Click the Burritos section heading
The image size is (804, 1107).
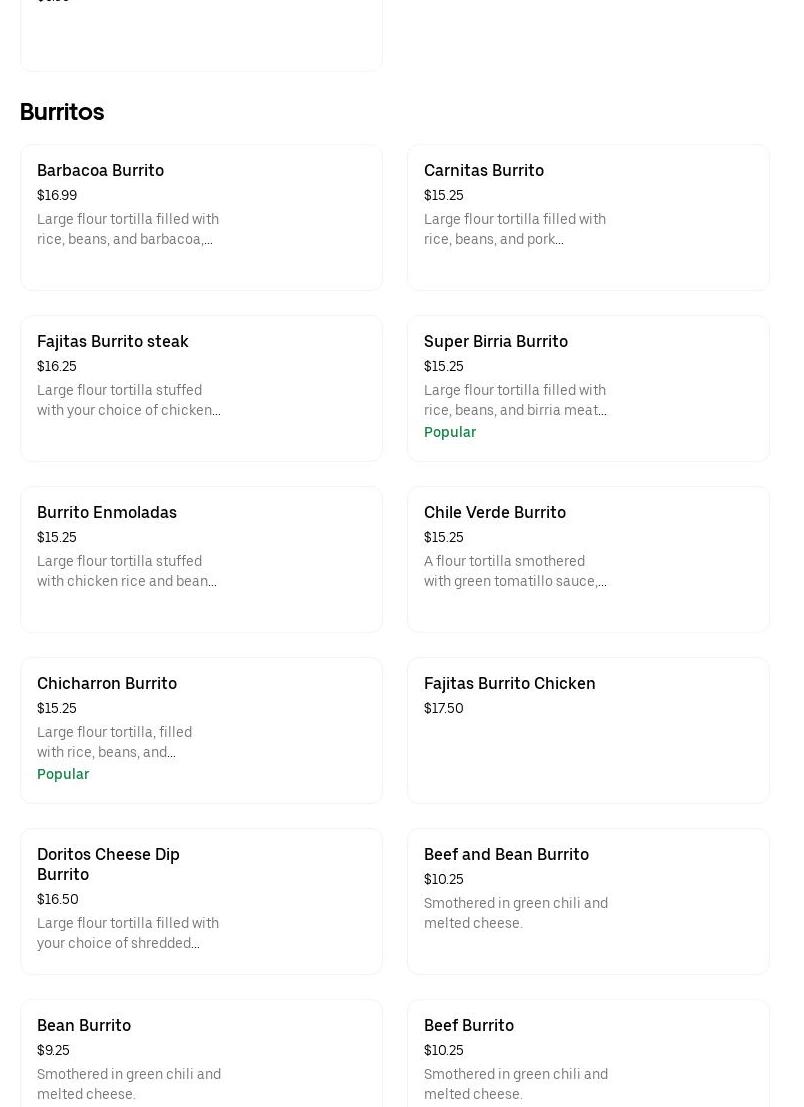click(x=62, y=112)
